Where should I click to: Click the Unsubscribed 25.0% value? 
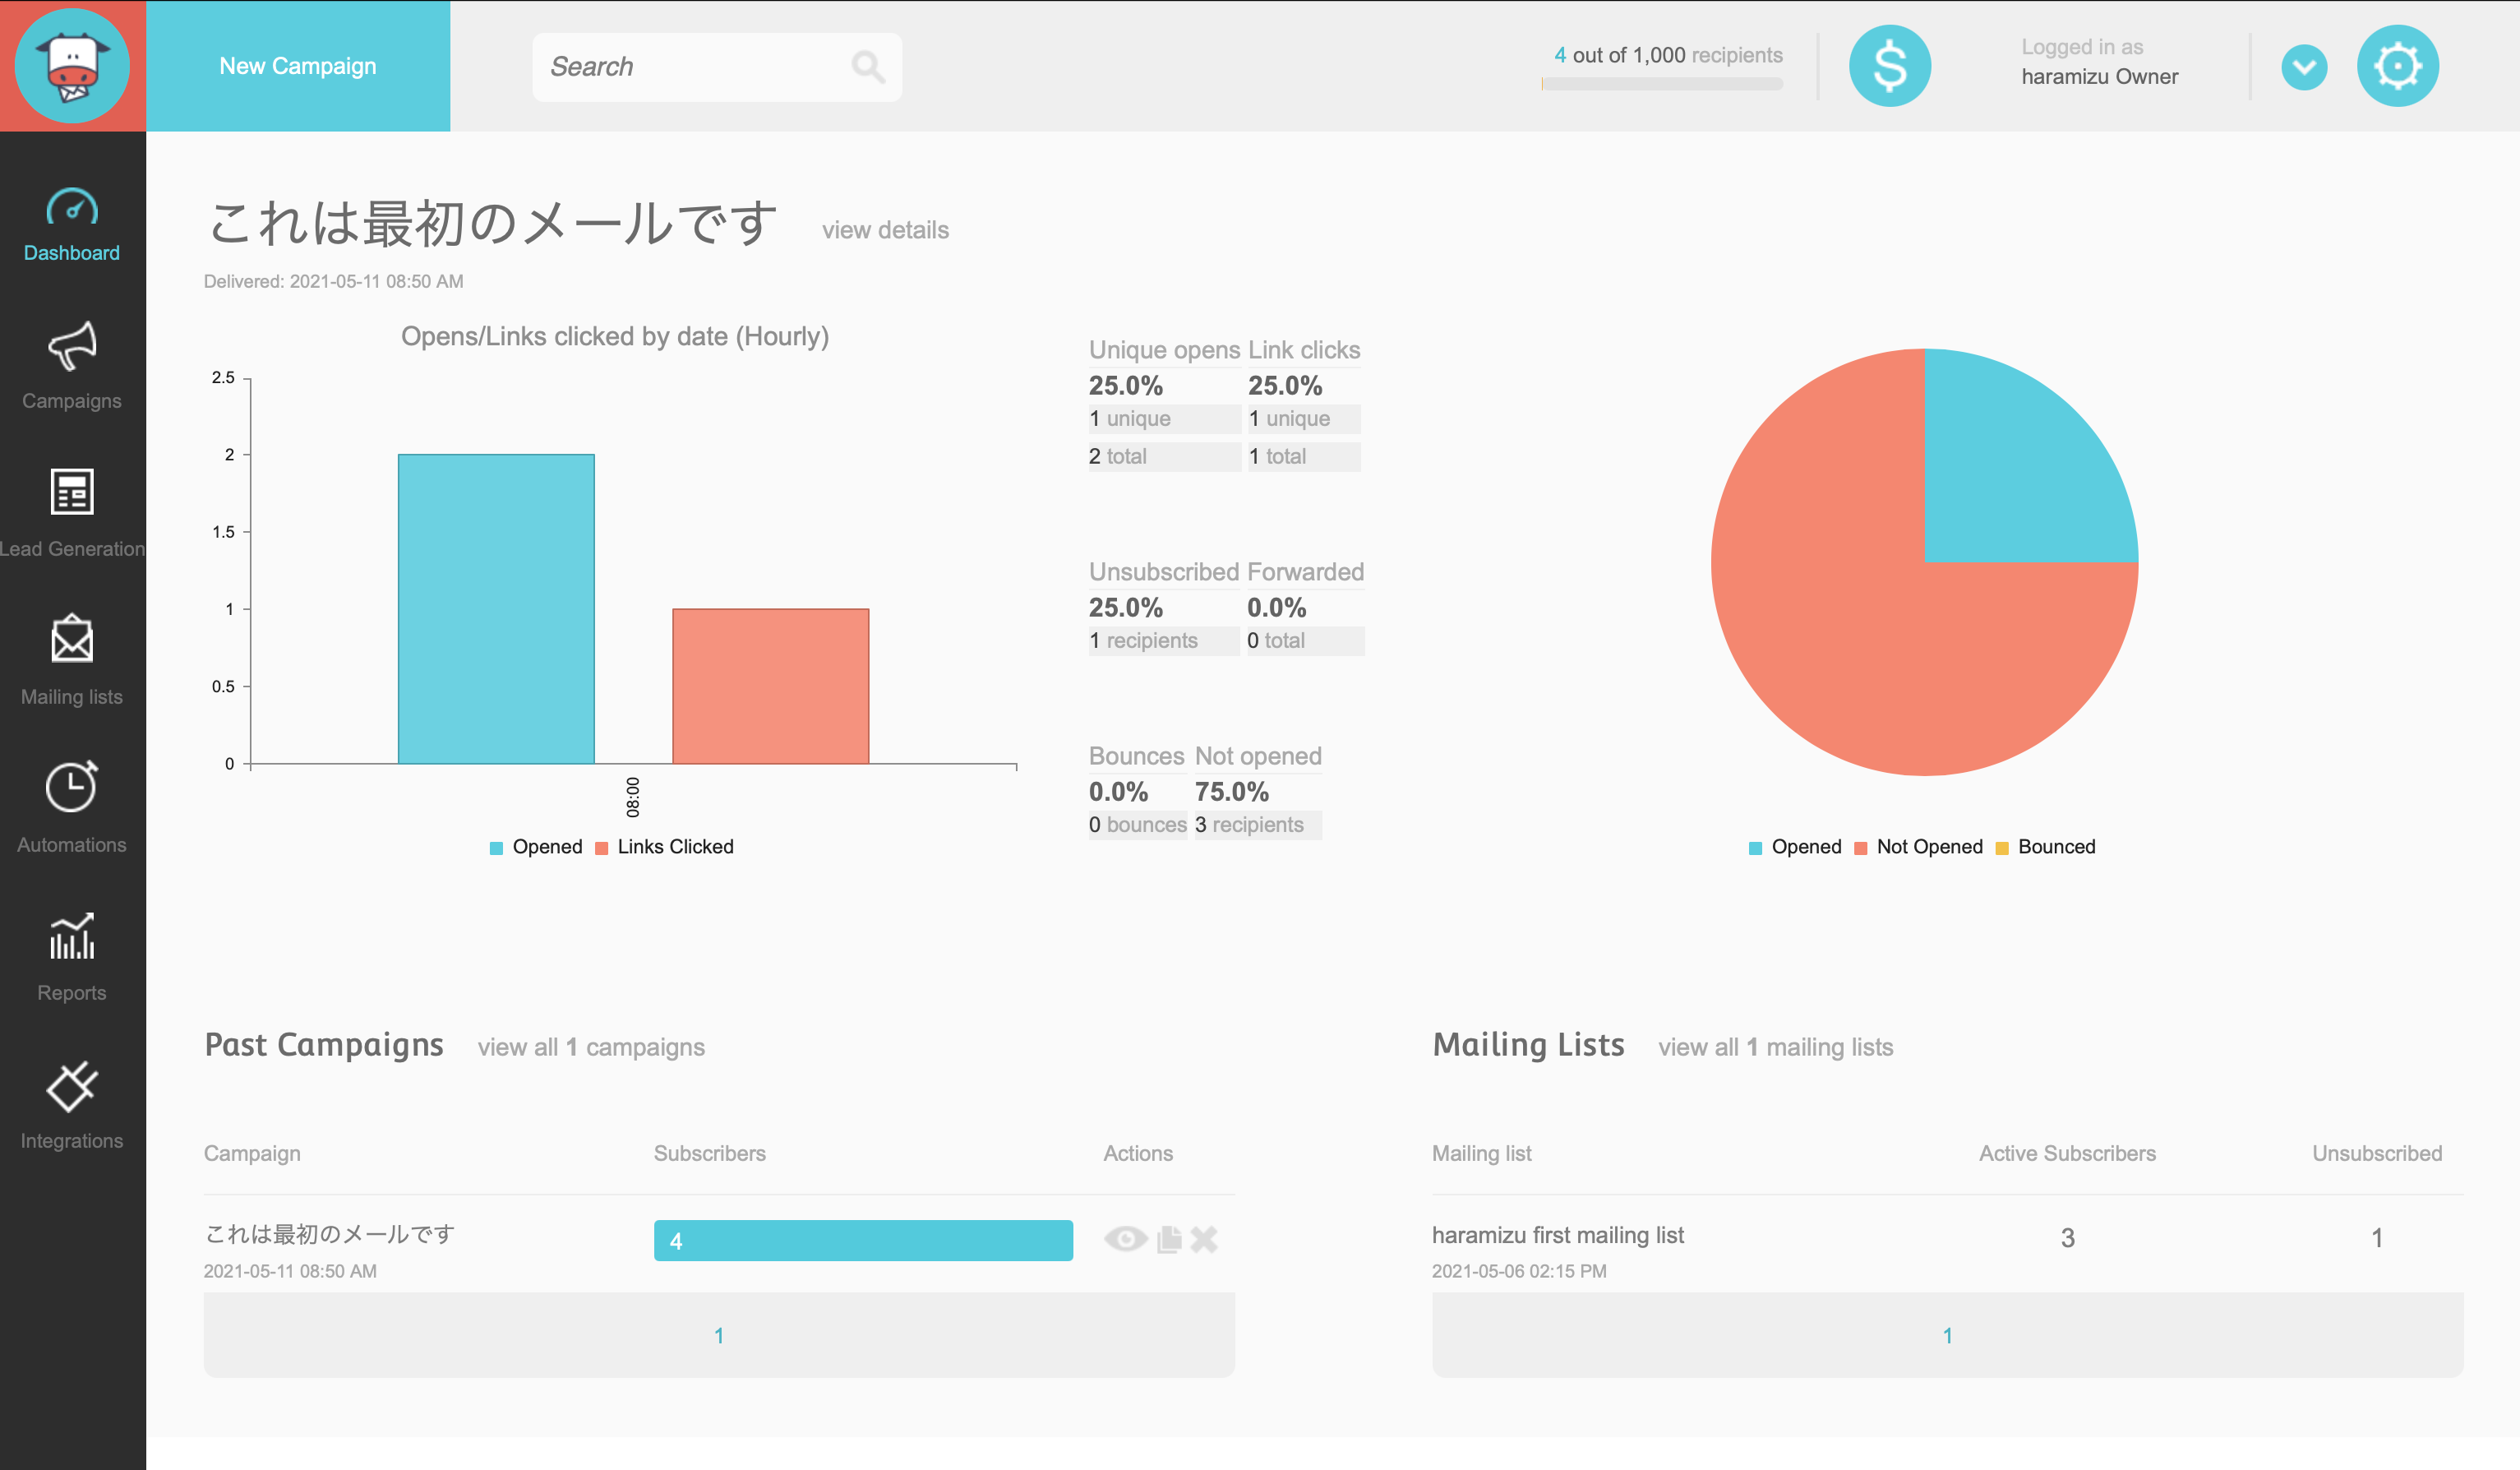tap(1125, 607)
